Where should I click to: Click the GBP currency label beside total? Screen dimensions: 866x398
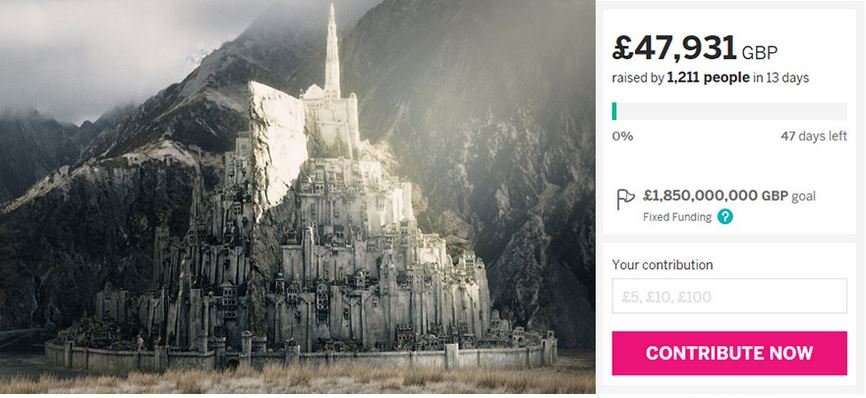click(x=759, y=53)
